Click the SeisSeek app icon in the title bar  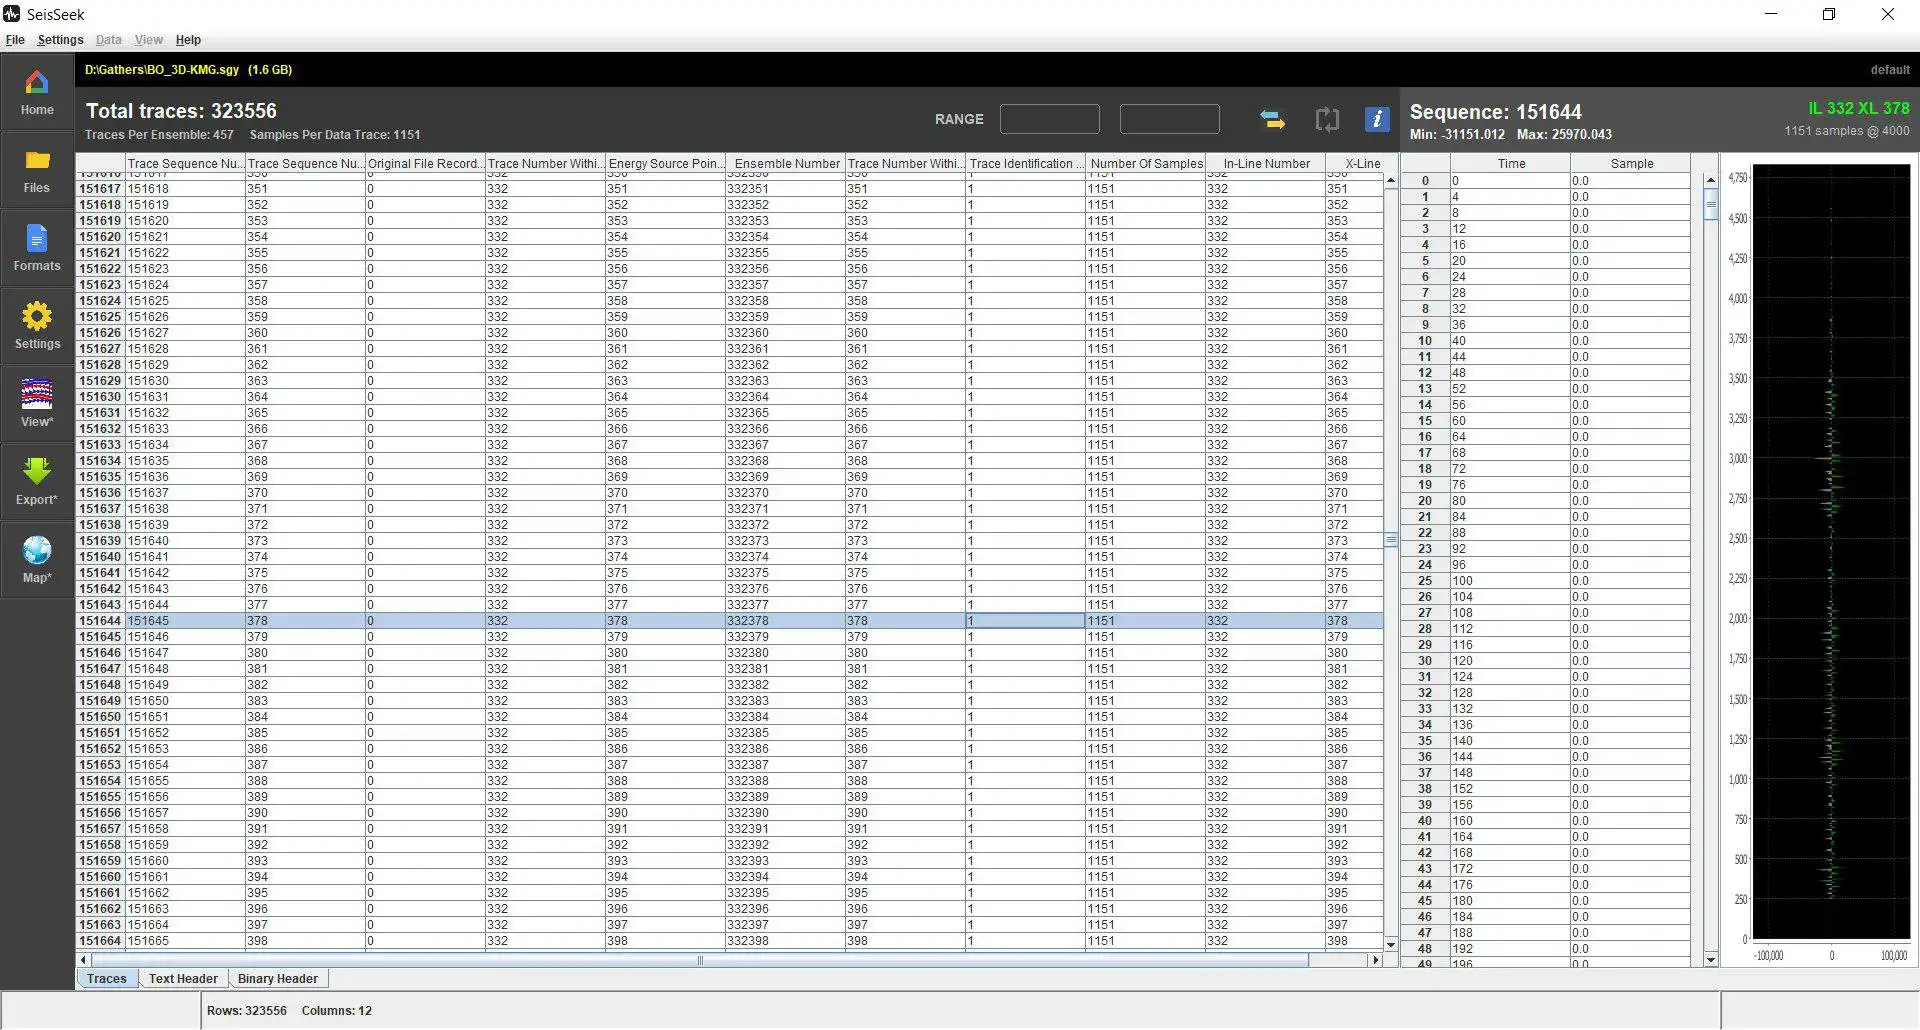point(12,14)
